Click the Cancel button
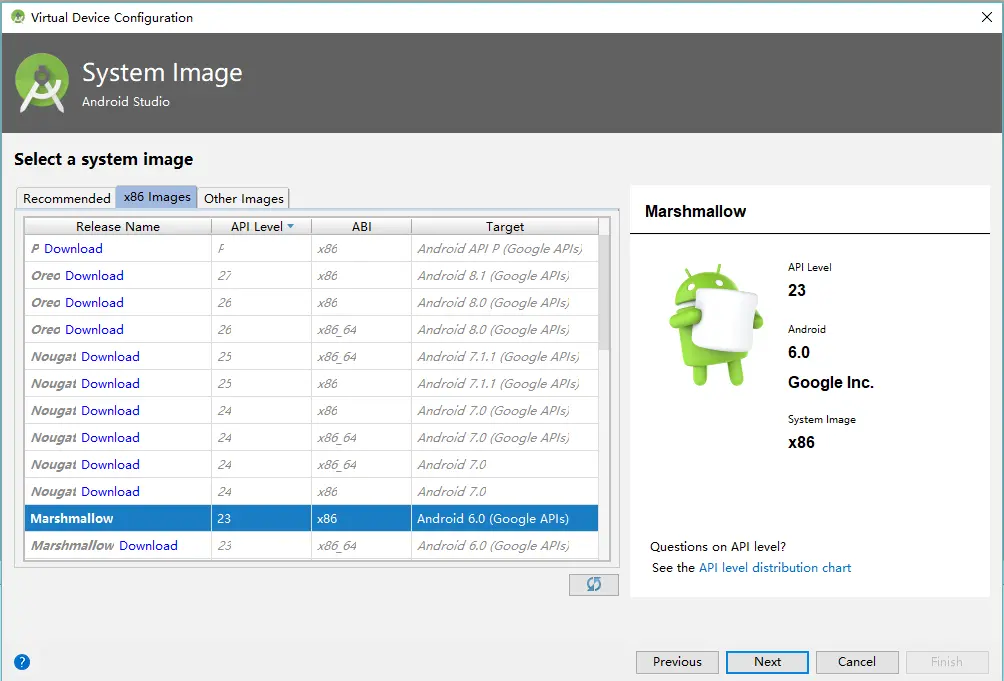This screenshot has width=1004, height=681. (x=857, y=662)
